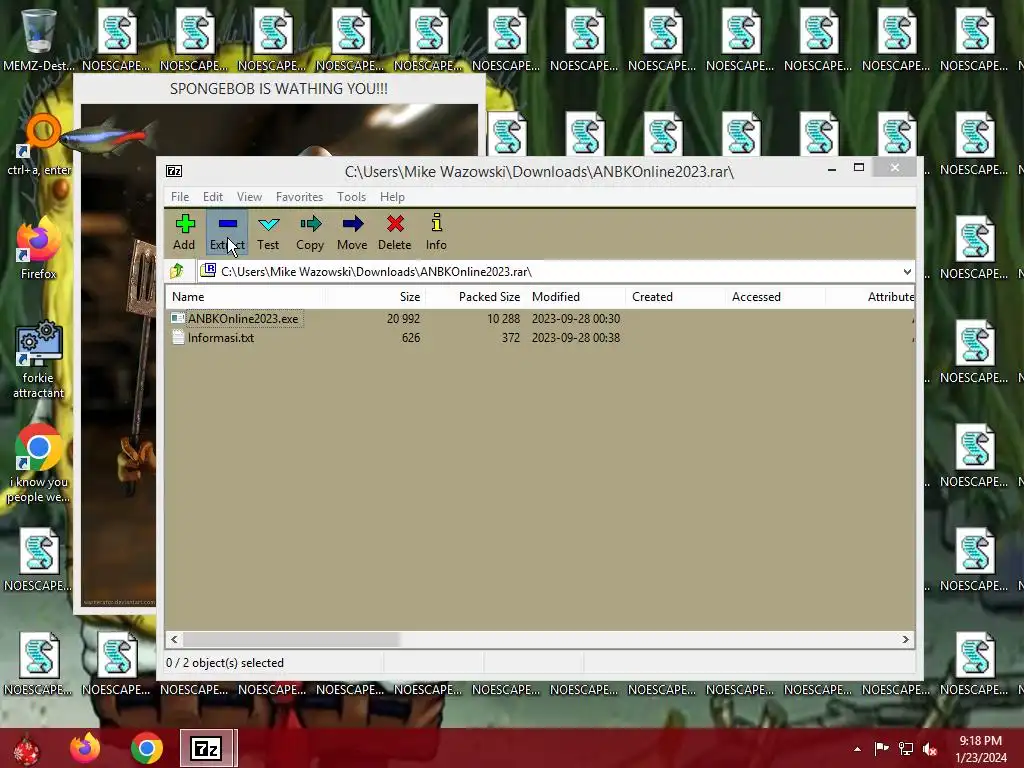Select the ANBKOnline2023.exe file icon
The image size is (1024, 768).
pos(178,318)
